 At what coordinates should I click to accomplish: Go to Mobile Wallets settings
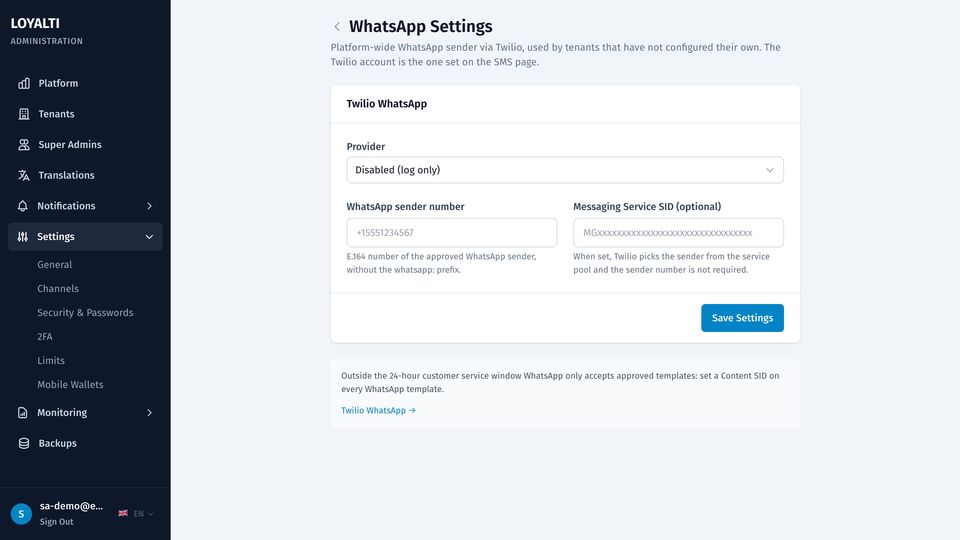pyautogui.click(x=70, y=384)
